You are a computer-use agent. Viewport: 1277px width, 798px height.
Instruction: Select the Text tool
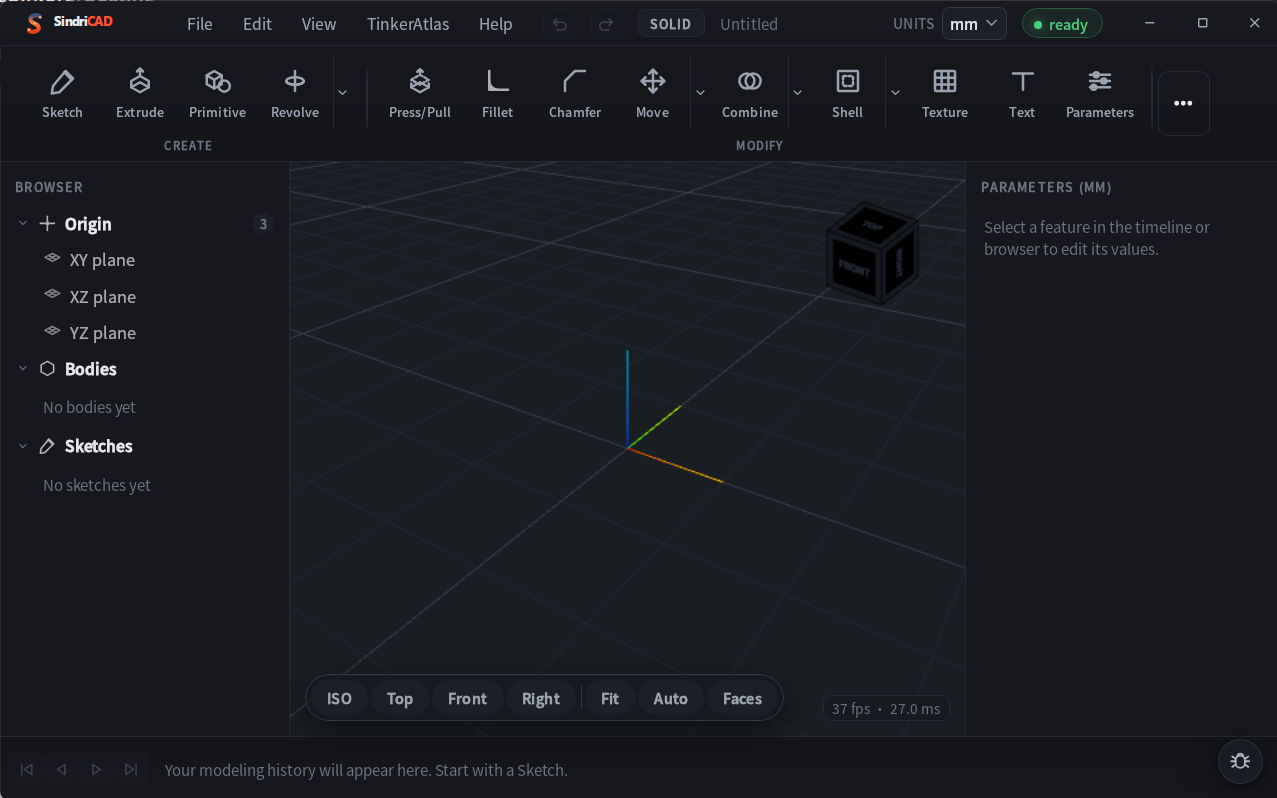tap(1022, 95)
